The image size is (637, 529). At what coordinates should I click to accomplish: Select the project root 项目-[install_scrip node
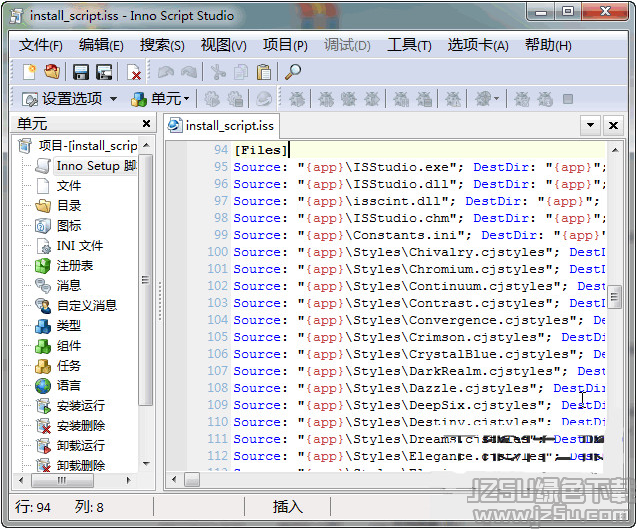click(x=88, y=145)
